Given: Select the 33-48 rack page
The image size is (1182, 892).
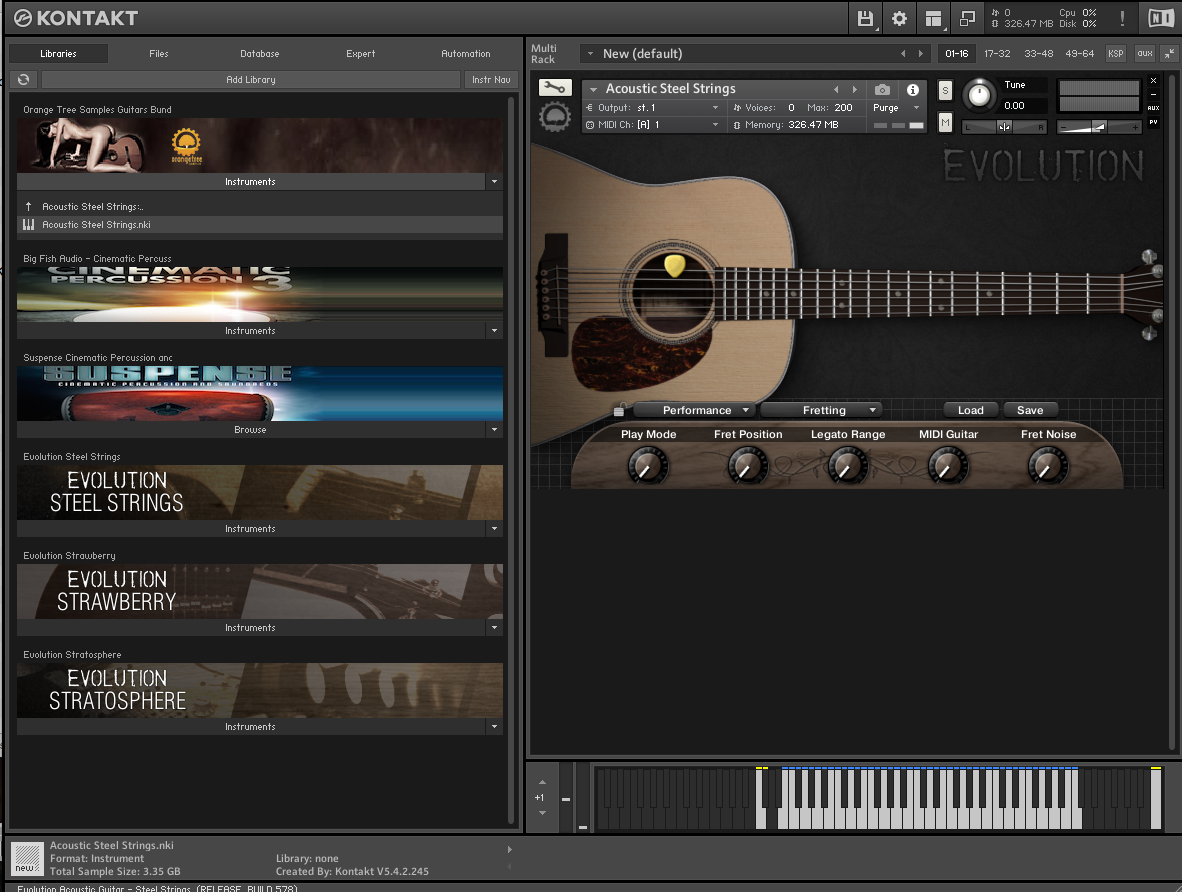Looking at the screenshot, I should coord(1039,54).
